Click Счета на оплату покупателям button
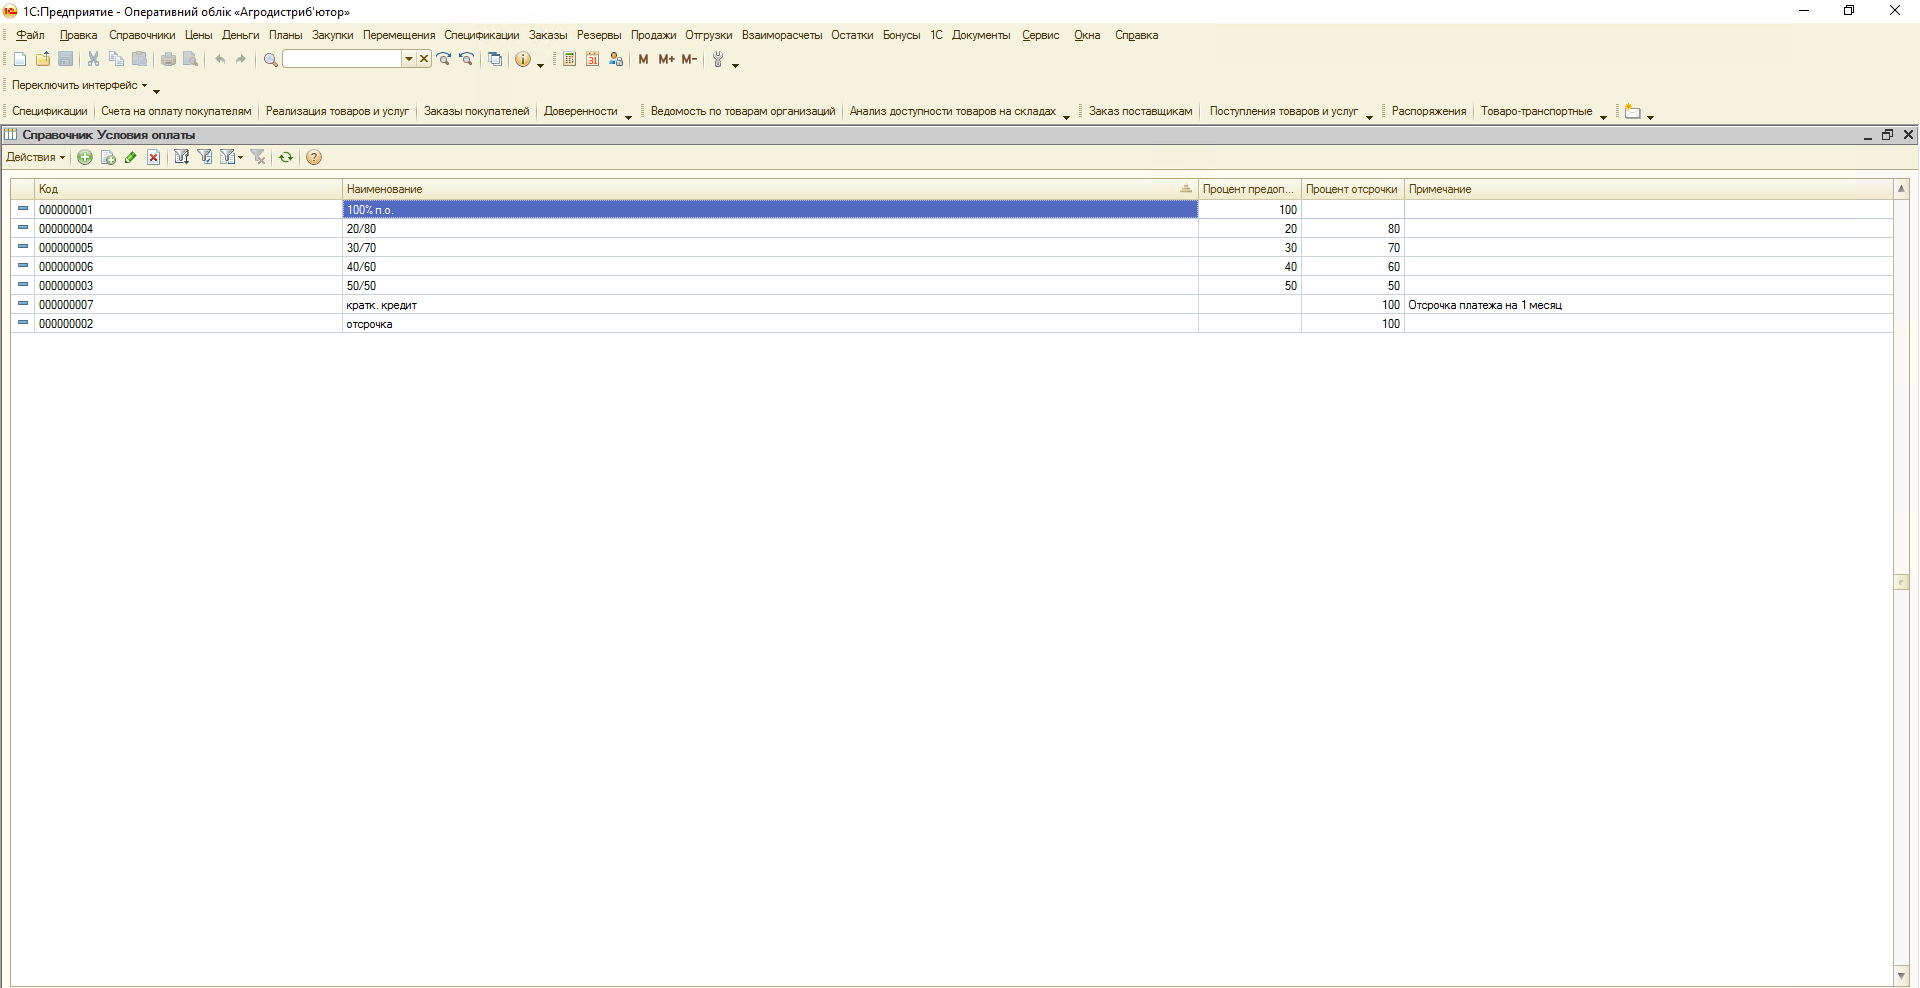1920x988 pixels. 176,111
